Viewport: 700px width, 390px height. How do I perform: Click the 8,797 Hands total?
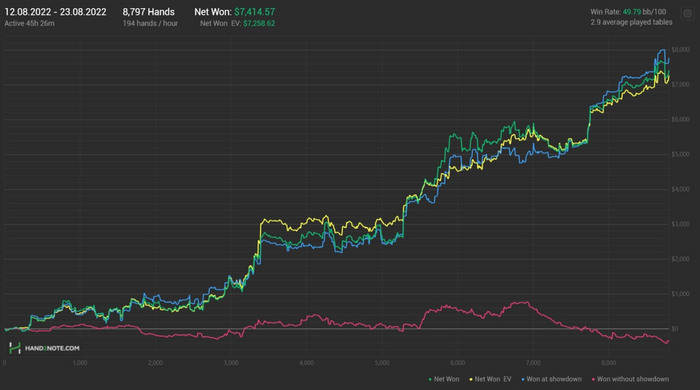(149, 12)
